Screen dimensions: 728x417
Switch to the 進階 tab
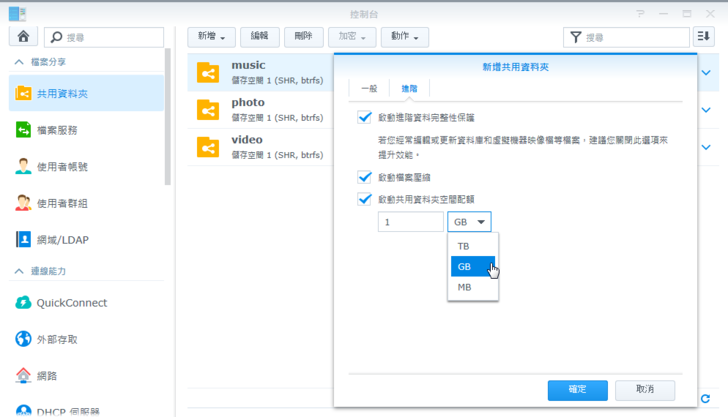point(409,89)
